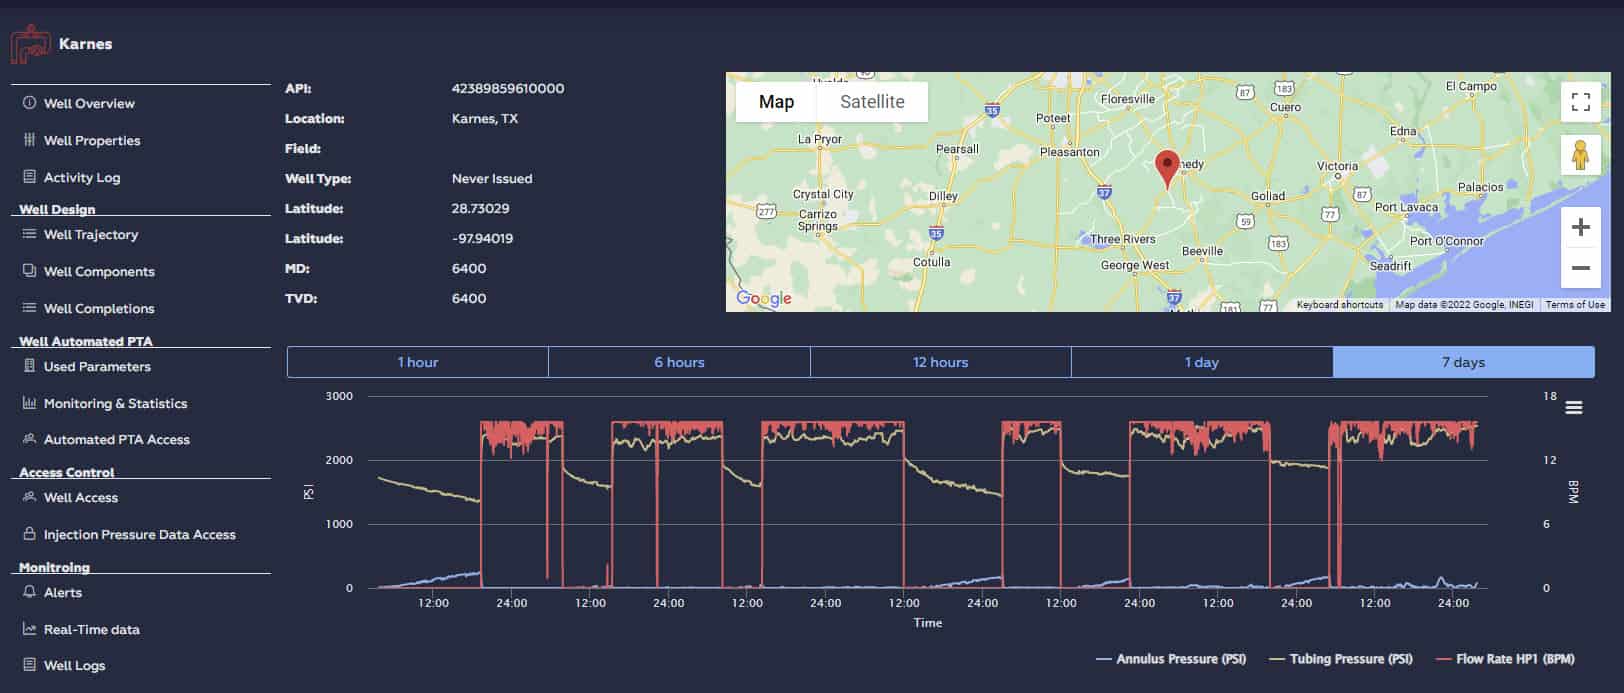Toggle Annulus Pressure series in legend
Image resolution: width=1624 pixels, height=693 pixels.
coord(1171,659)
